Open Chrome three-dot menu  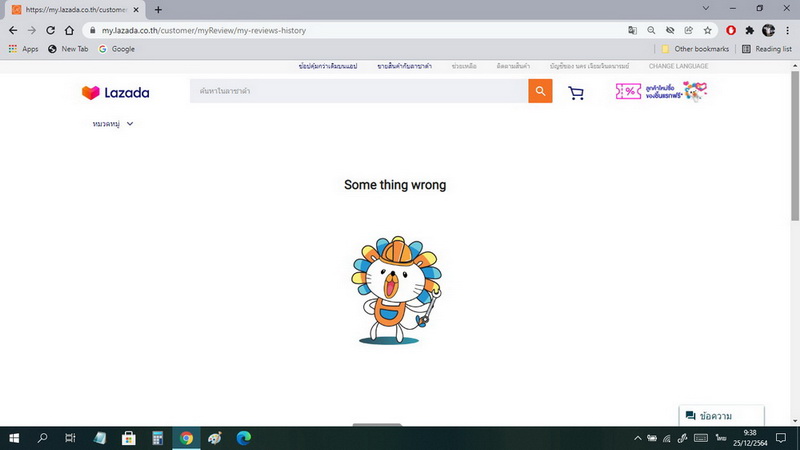point(788,31)
